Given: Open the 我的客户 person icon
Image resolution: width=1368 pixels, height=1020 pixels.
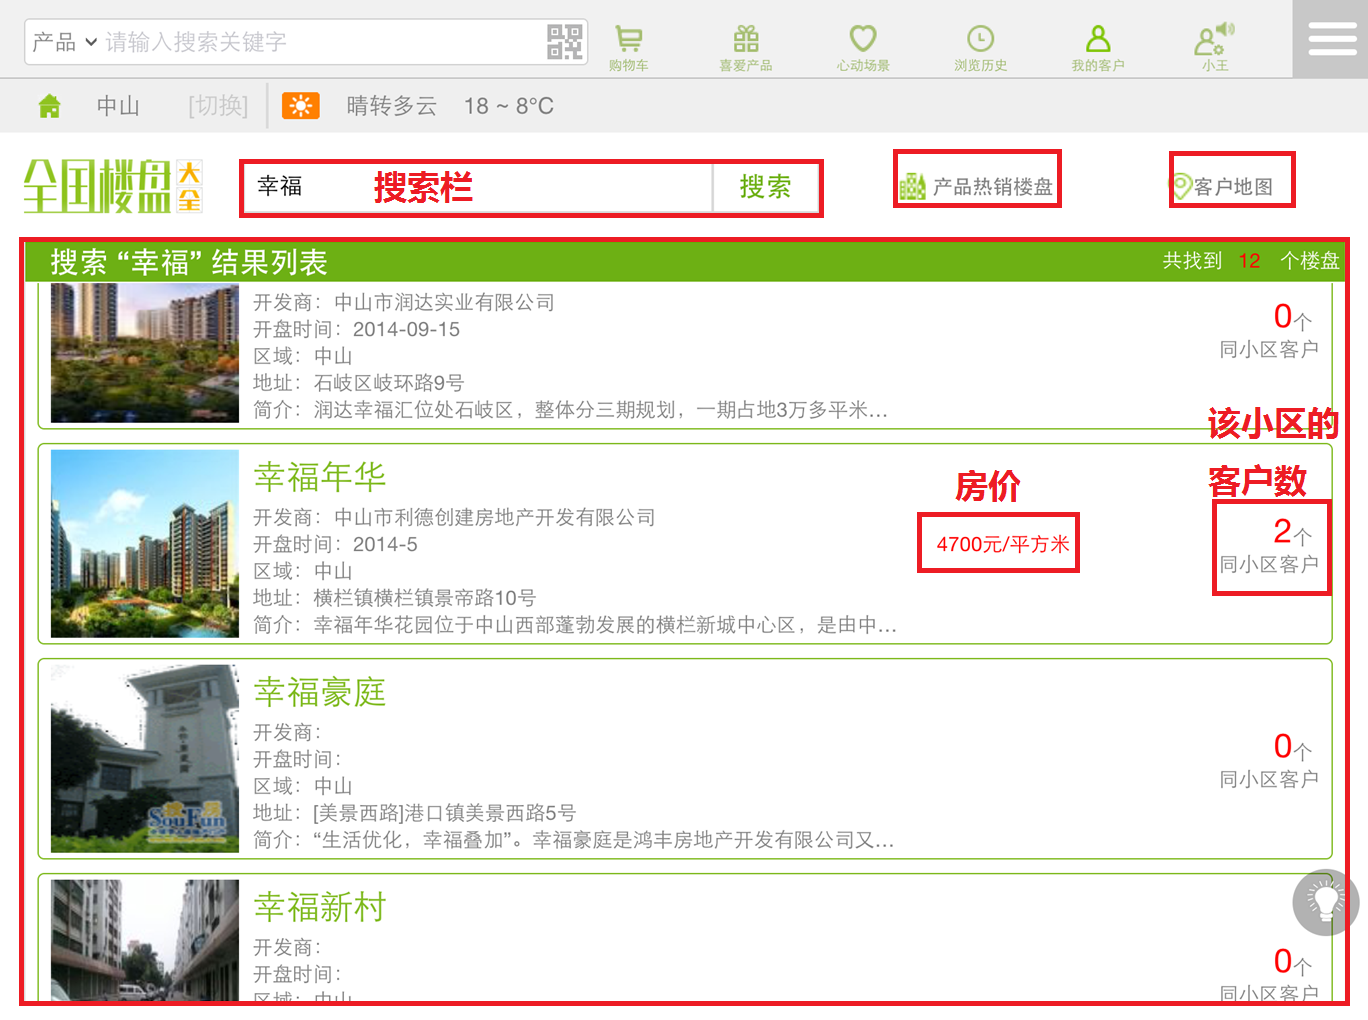Looking at the screenshot, I should 1098,47.
